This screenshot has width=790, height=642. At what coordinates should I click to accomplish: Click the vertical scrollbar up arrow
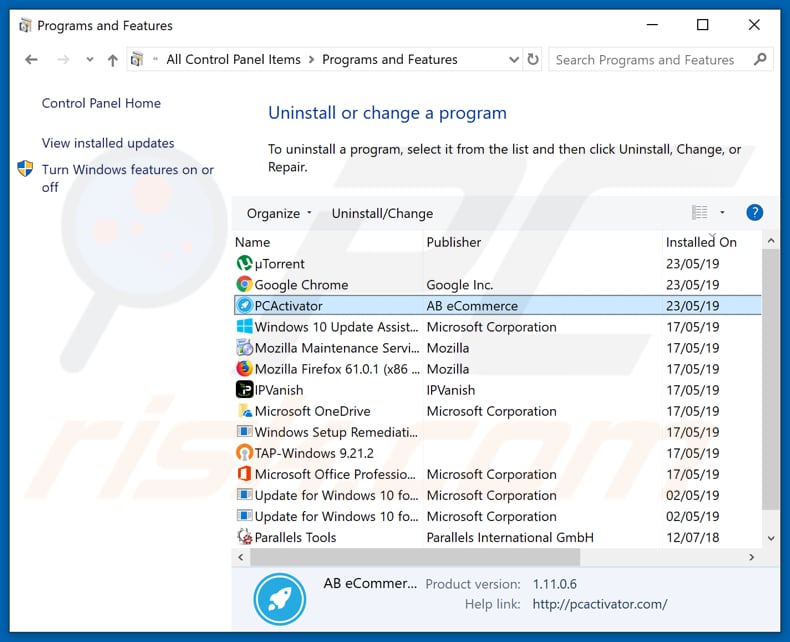[x=771, y=241]
